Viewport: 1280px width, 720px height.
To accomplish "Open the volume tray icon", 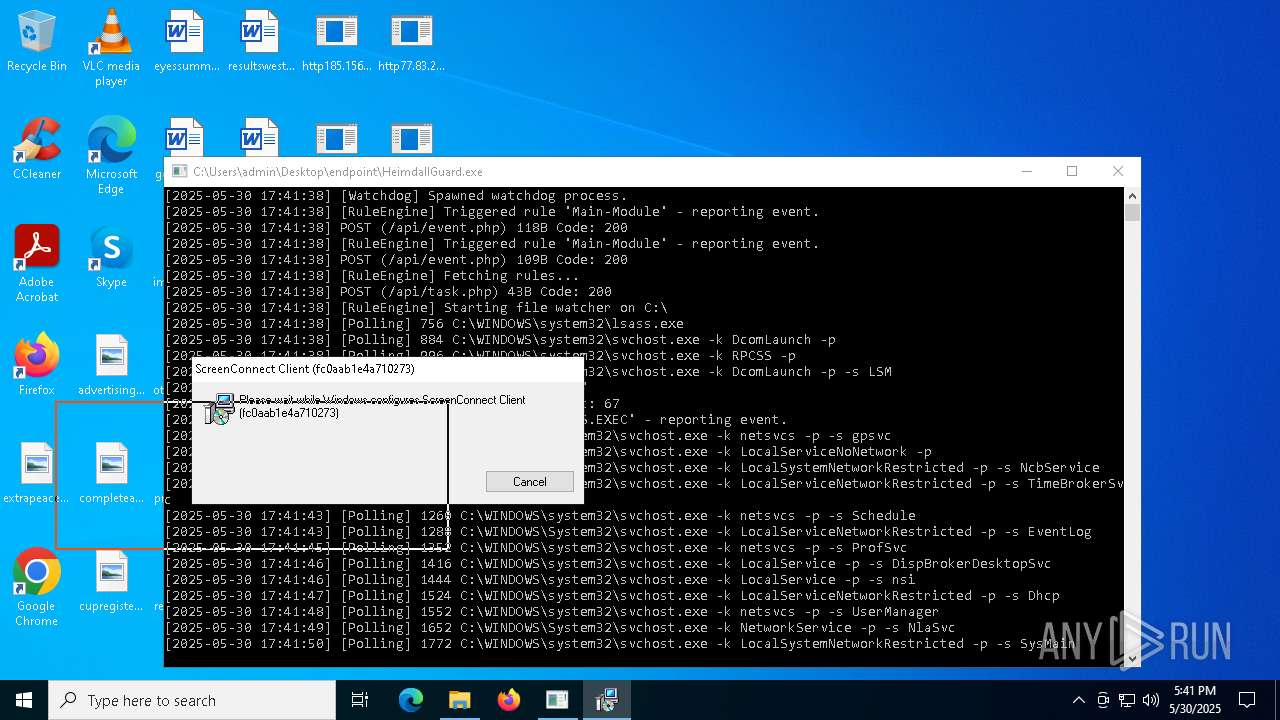I will [1151, 700].
